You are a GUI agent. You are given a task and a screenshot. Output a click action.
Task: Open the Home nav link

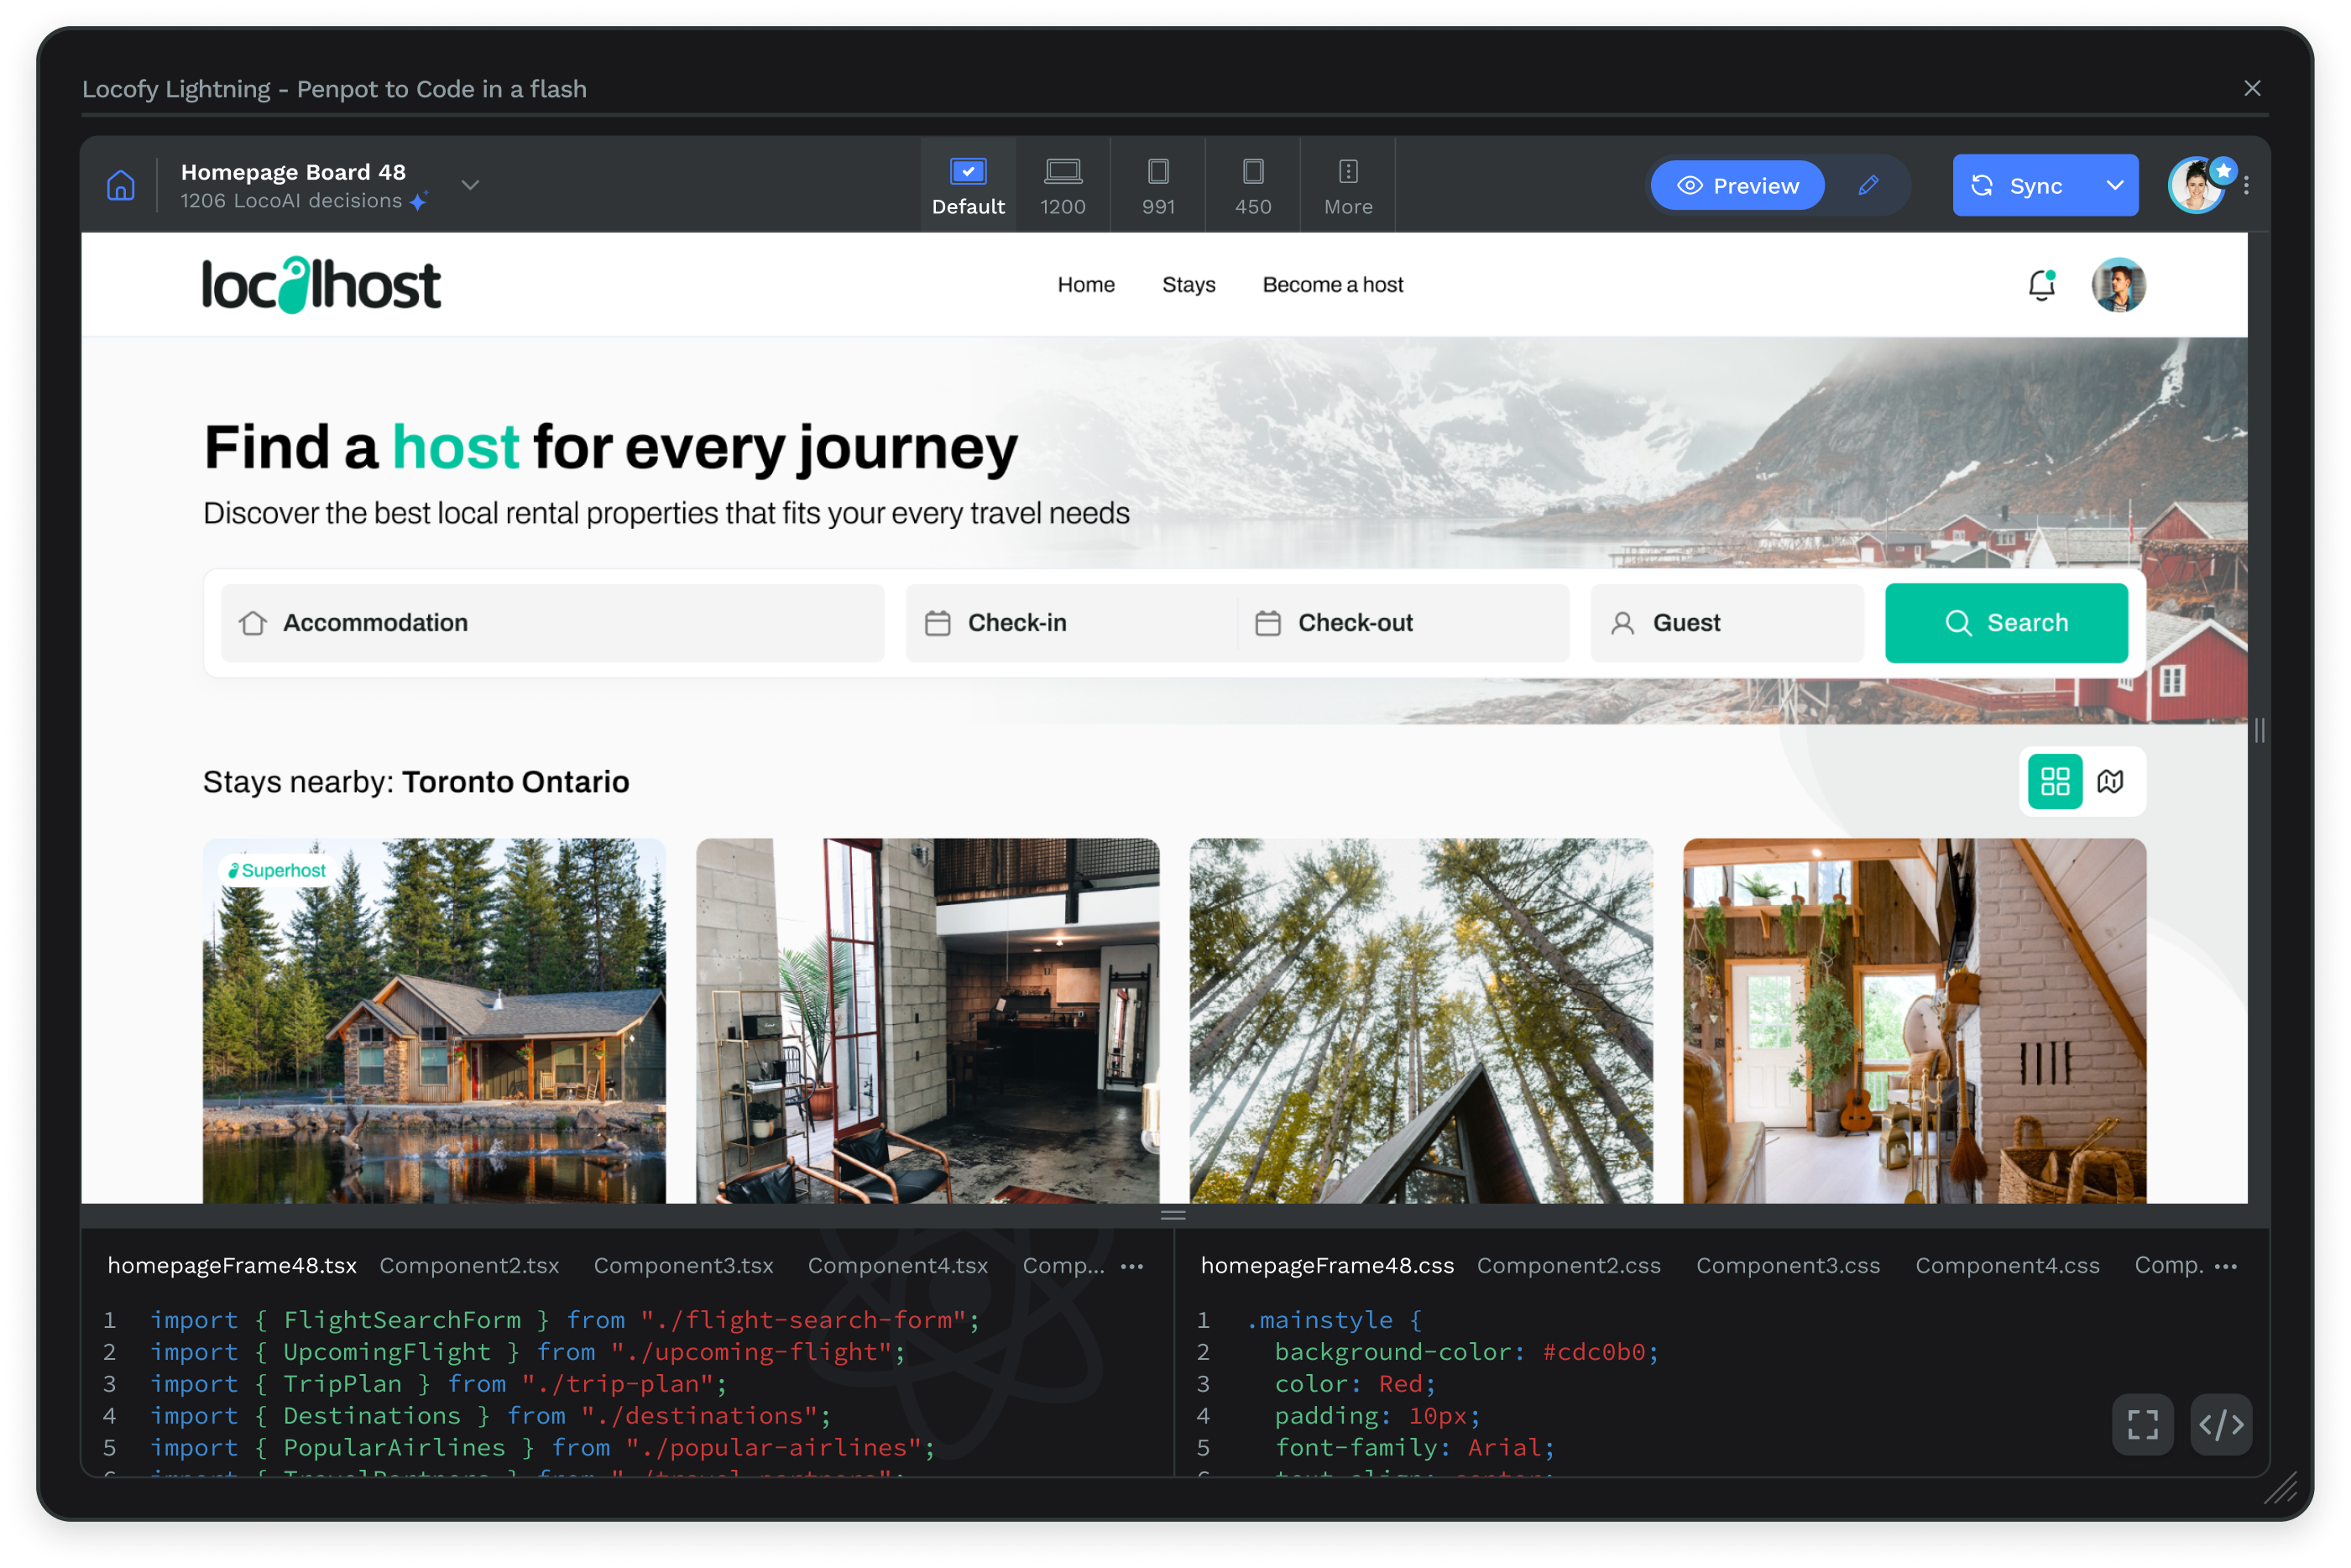1086,285
